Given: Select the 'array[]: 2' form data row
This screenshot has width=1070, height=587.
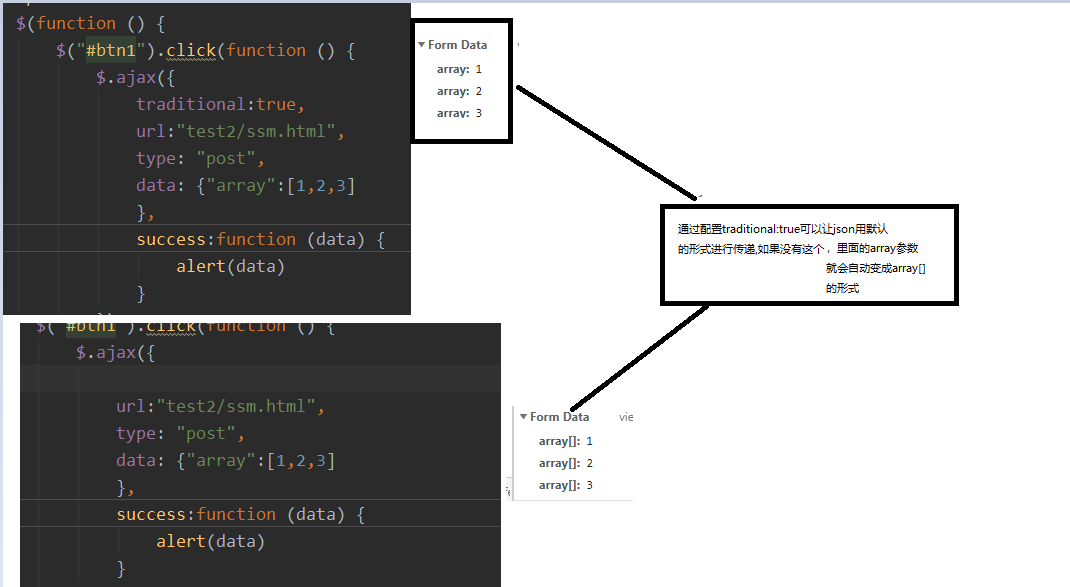Looking at the screenshot, I should click(565, 463).
